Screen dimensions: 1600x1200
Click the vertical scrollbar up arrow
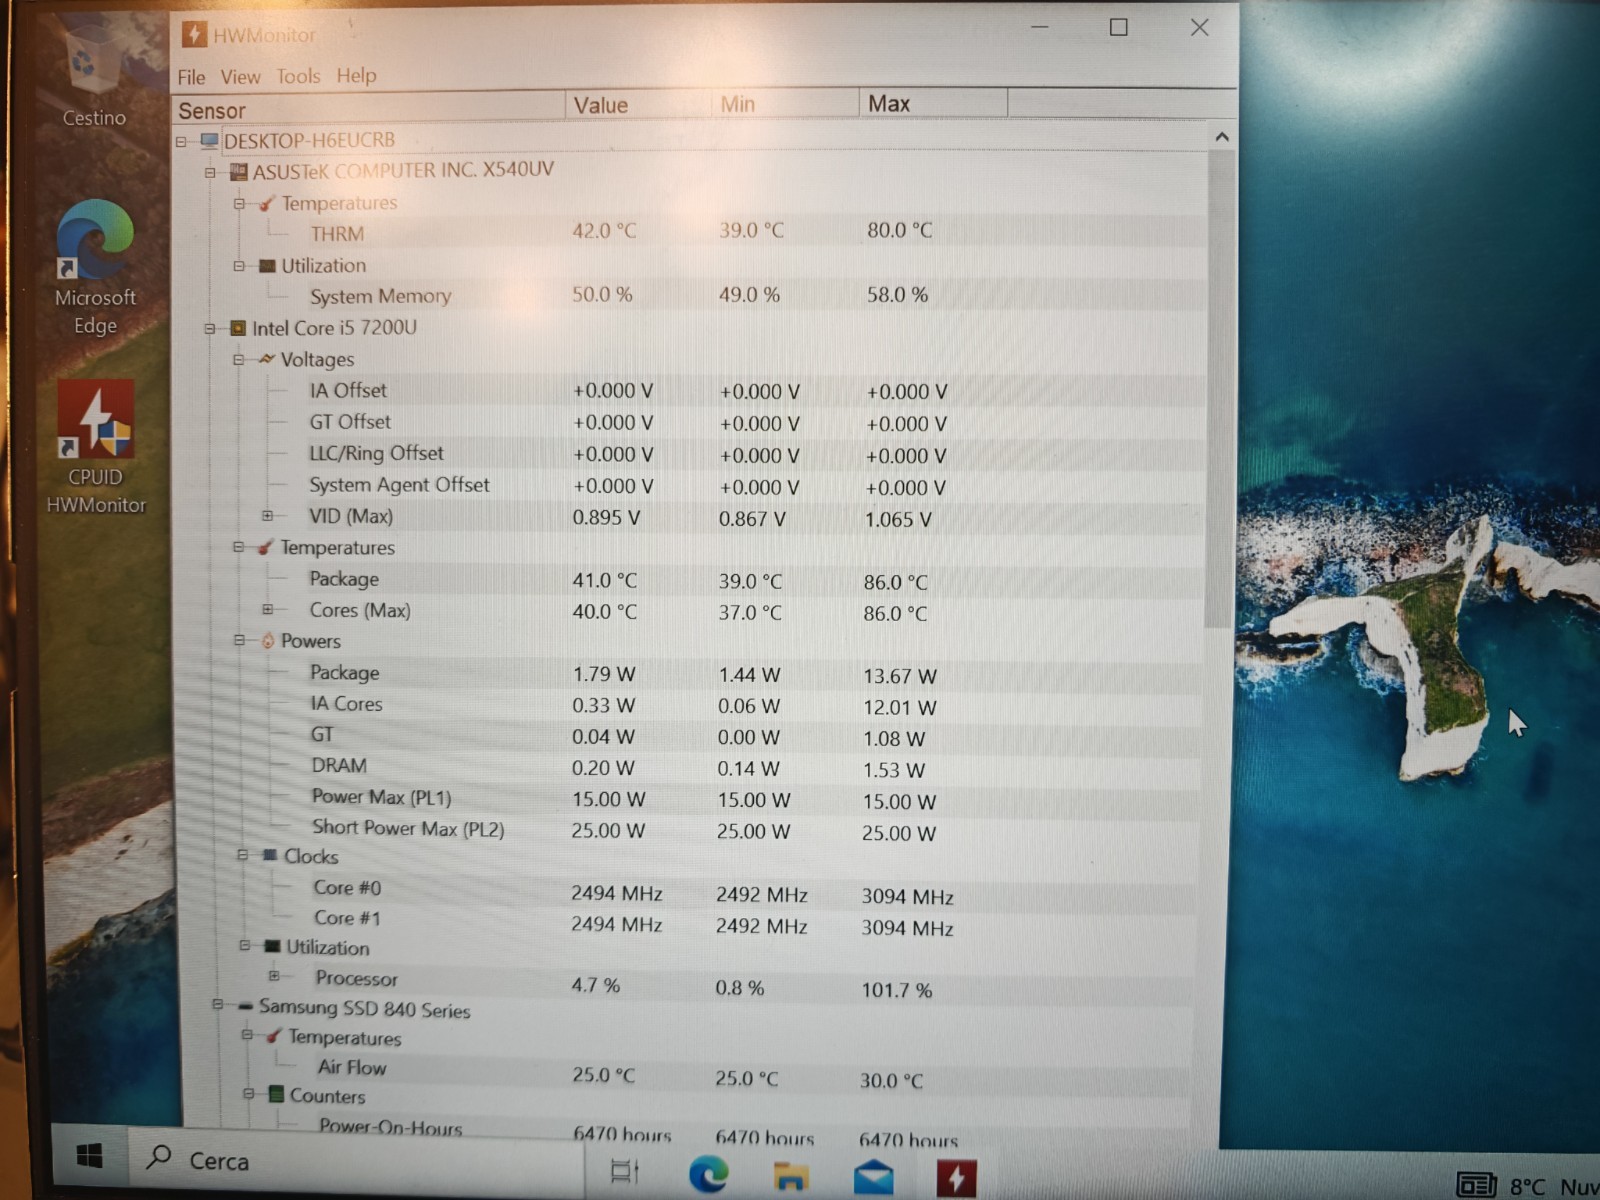click(x=1221, y=137)
